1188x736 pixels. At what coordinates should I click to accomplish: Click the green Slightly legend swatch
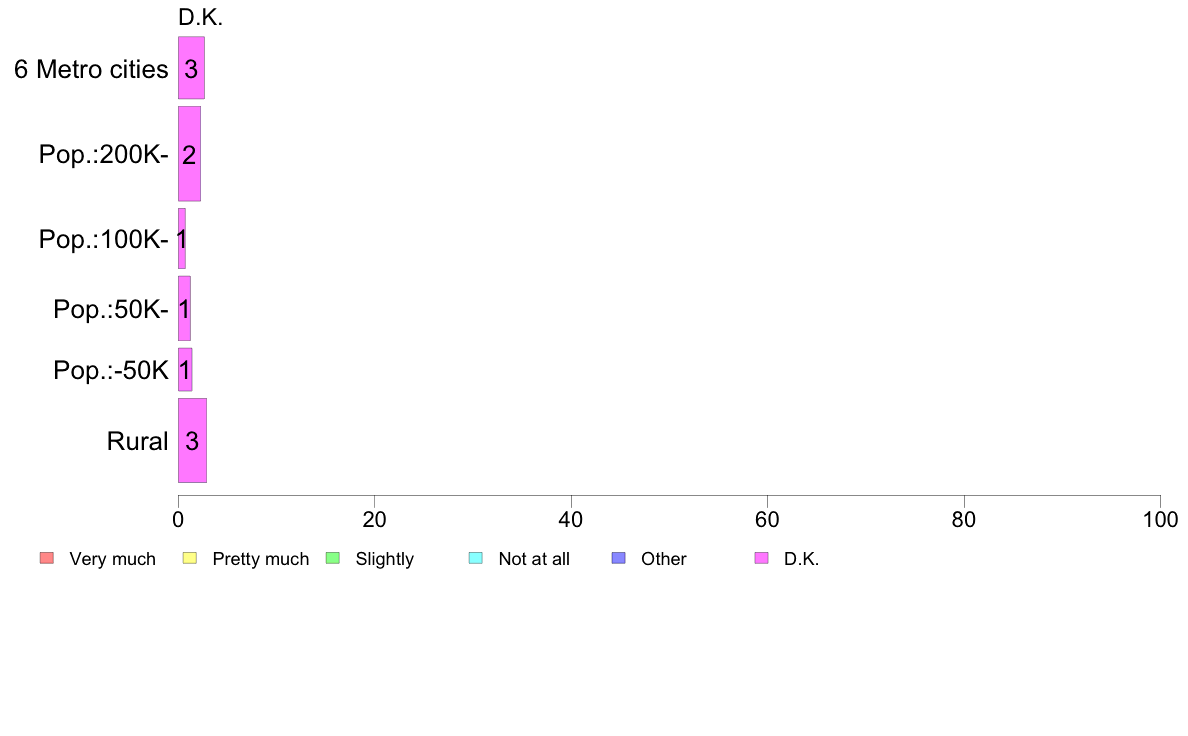tap(333, 559)
